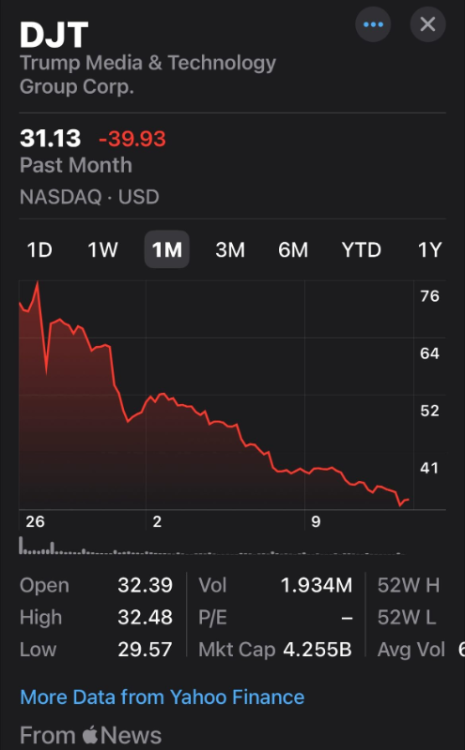Tap the chart date marker 9
Viewport: 465px width, 750px height.
point(316,521)
